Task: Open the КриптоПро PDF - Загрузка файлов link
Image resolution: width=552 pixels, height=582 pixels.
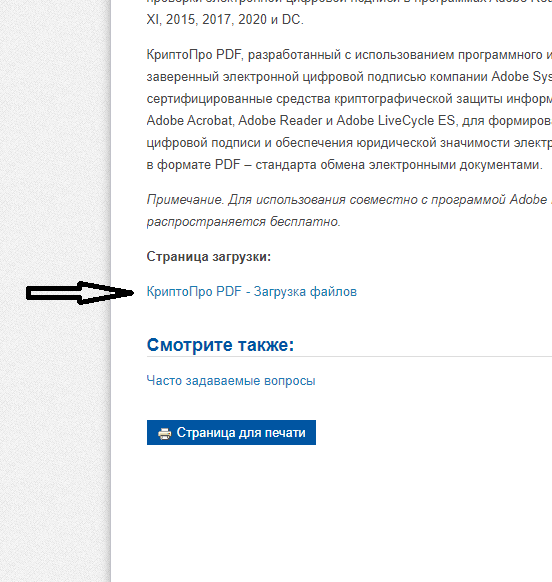Action: (x=252, y=292)
